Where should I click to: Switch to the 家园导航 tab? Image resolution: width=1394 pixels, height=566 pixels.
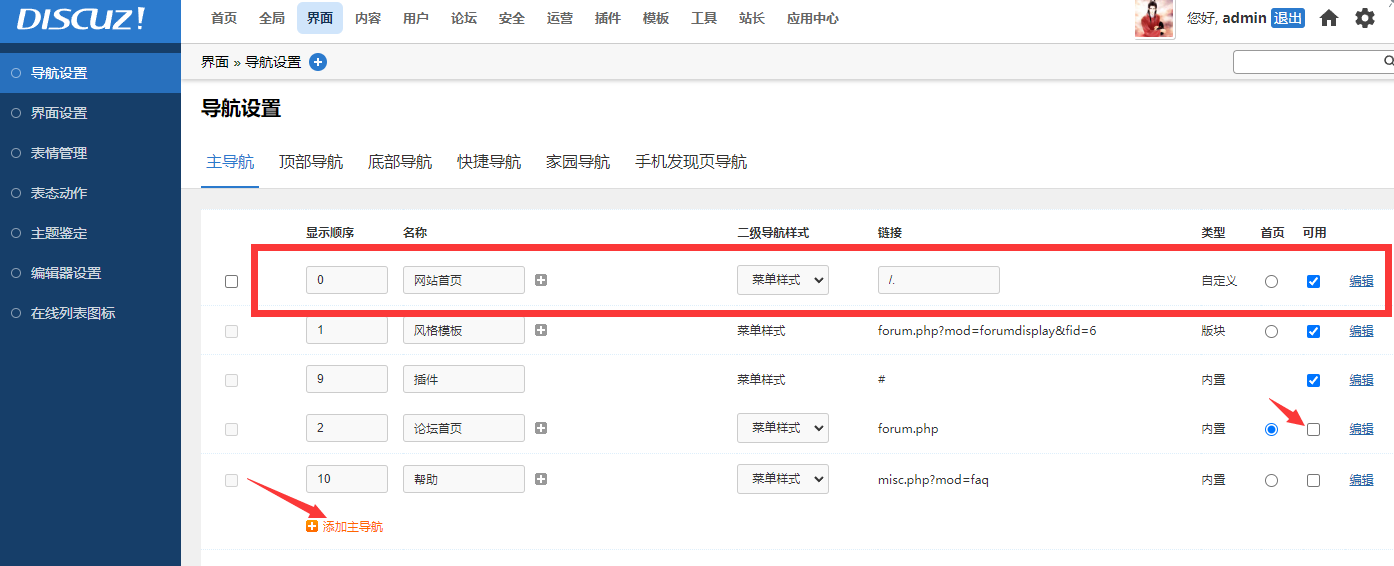coord(578,162)
